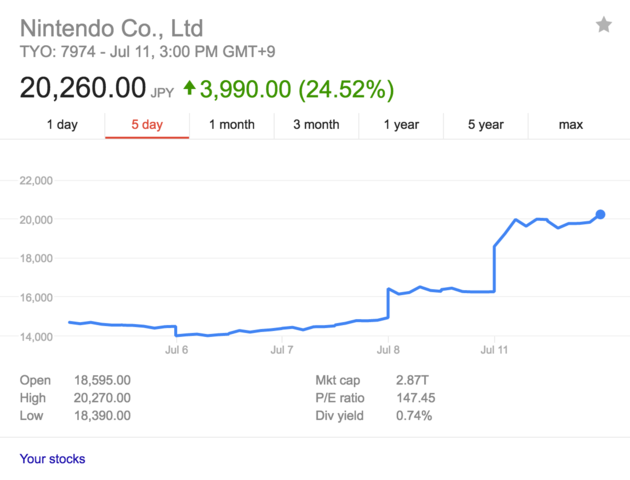Click the blue endpoint dot on chart
Viewport: 630px width, 480px height.
(600, 214)
